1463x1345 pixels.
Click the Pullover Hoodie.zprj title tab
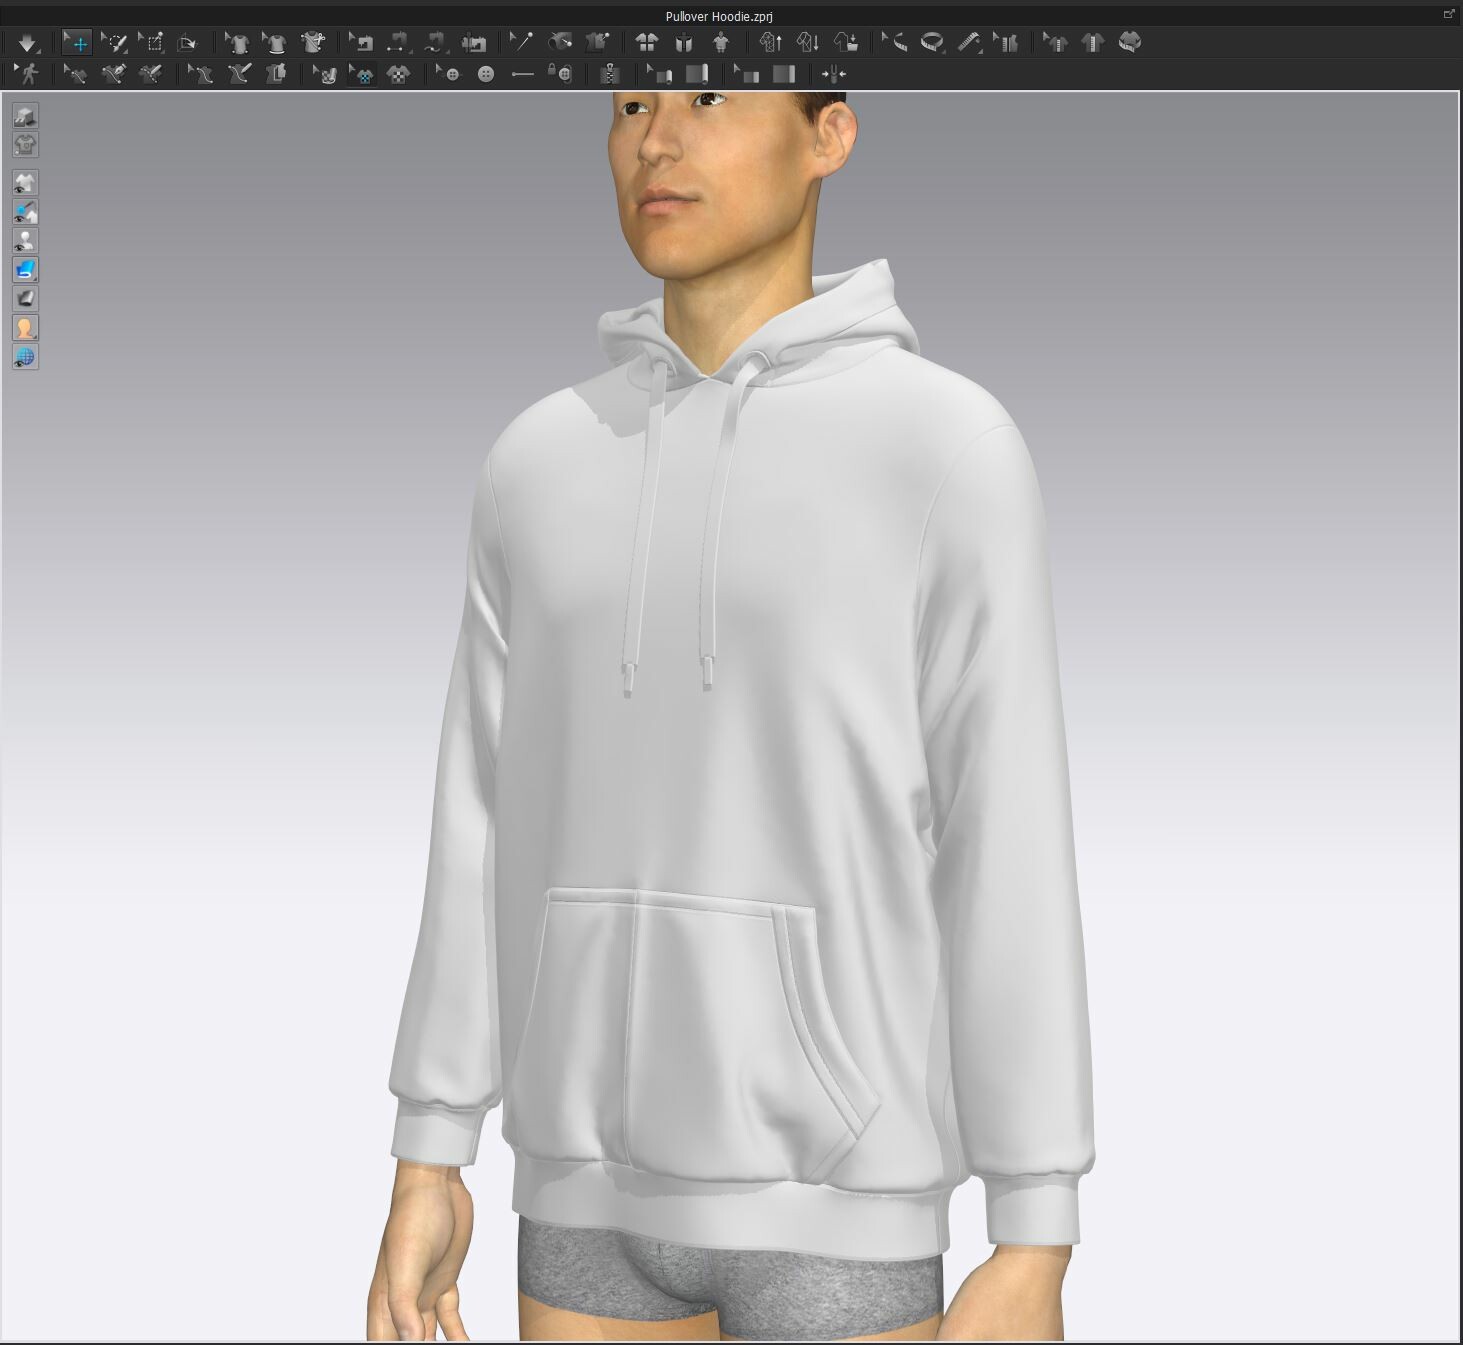coord(723,16)
